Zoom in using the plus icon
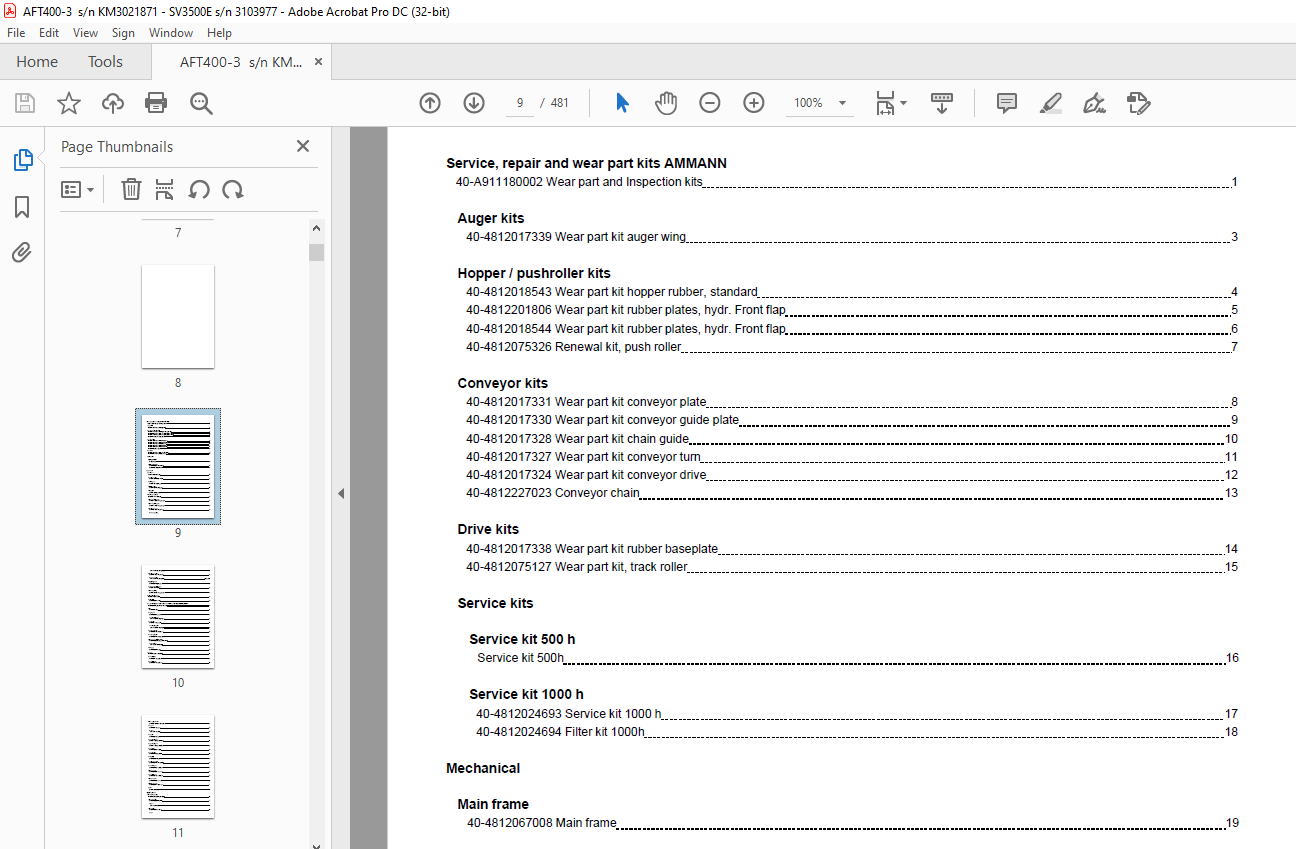 (x=754, y=103)
